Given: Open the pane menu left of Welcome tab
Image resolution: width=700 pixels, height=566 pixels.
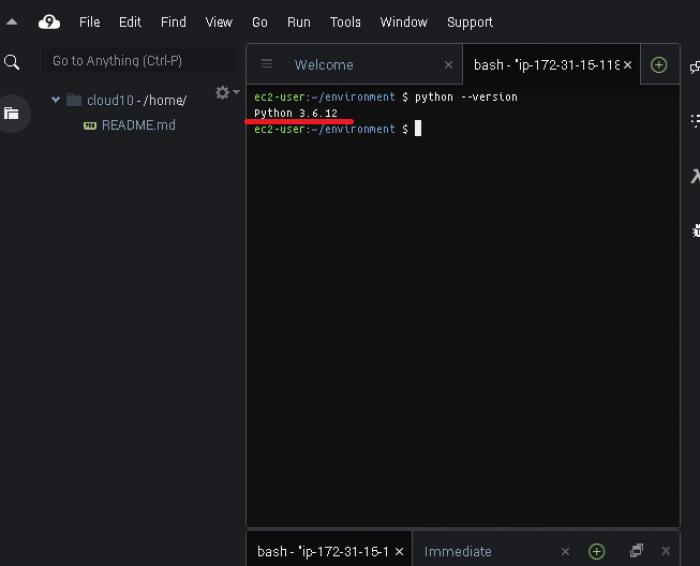Looking at the screenshot, I should (x=267, y=64).
